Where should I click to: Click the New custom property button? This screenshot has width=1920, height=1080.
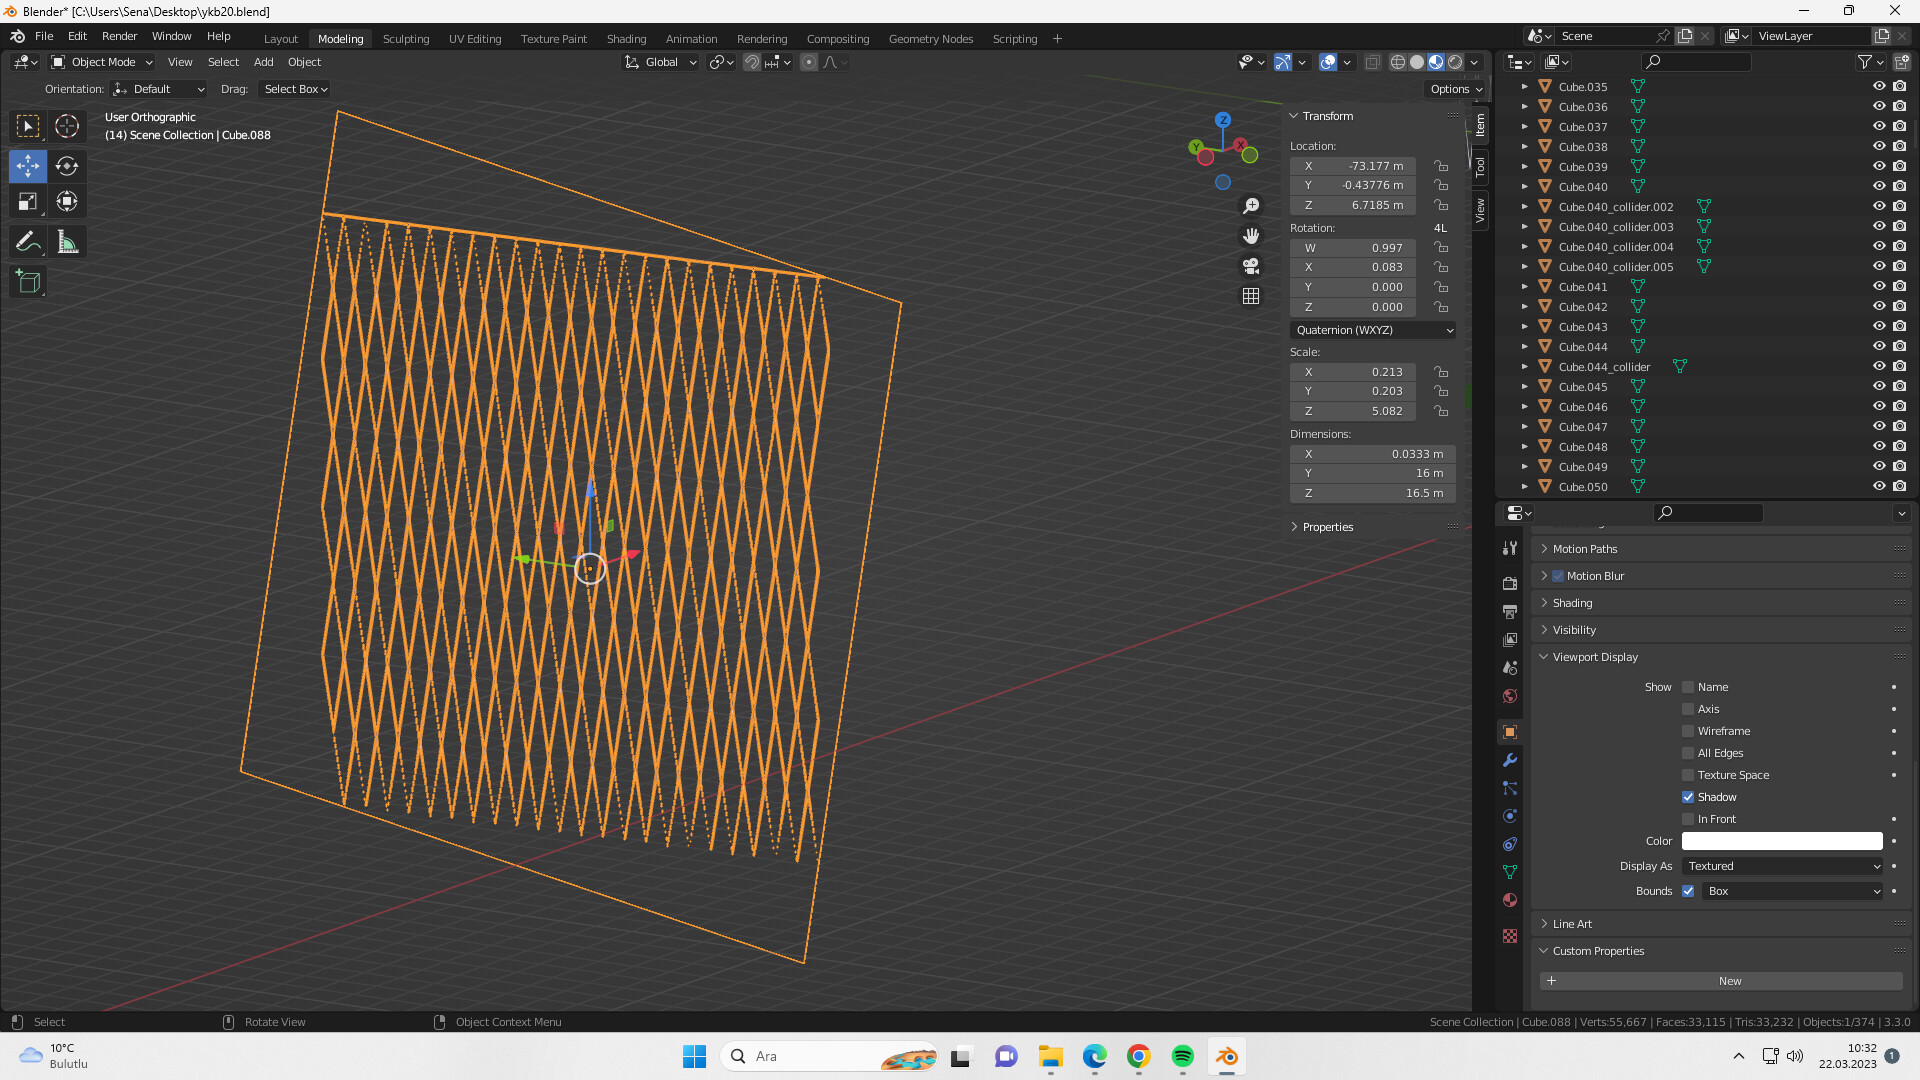1723,981
